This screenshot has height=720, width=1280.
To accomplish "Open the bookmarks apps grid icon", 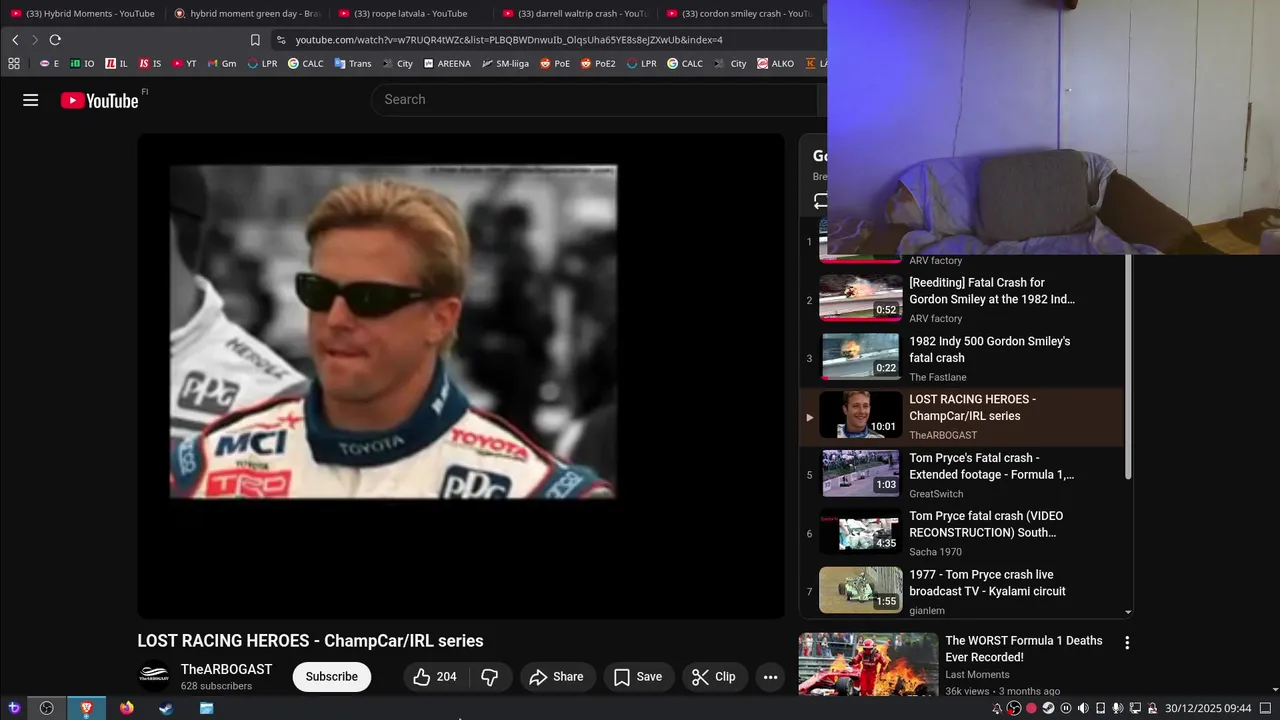I will [14, 63].
